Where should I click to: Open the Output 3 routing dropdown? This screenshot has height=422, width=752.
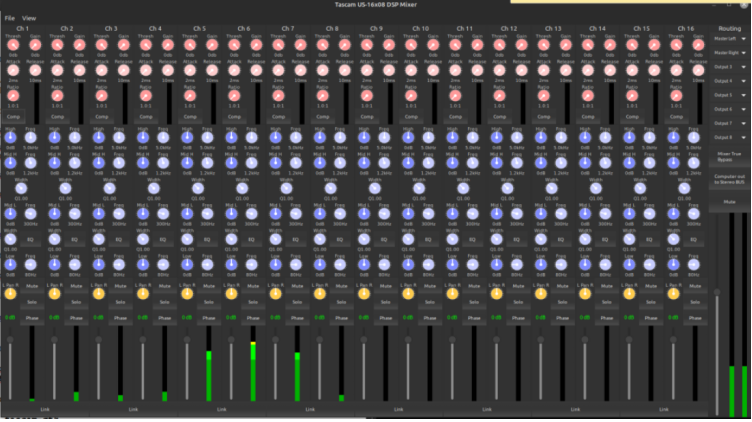(x=729, y=67)
